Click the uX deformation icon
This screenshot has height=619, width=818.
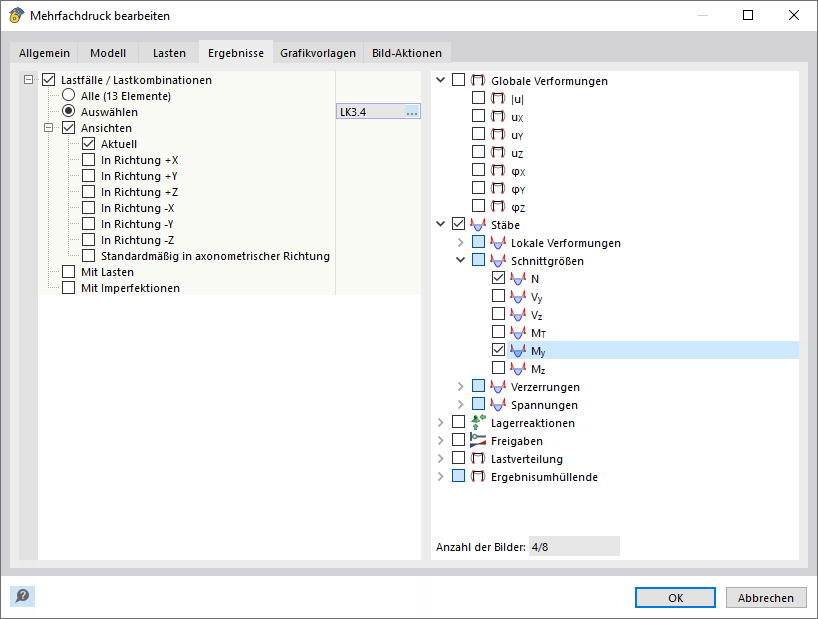(x=498, y=116)
